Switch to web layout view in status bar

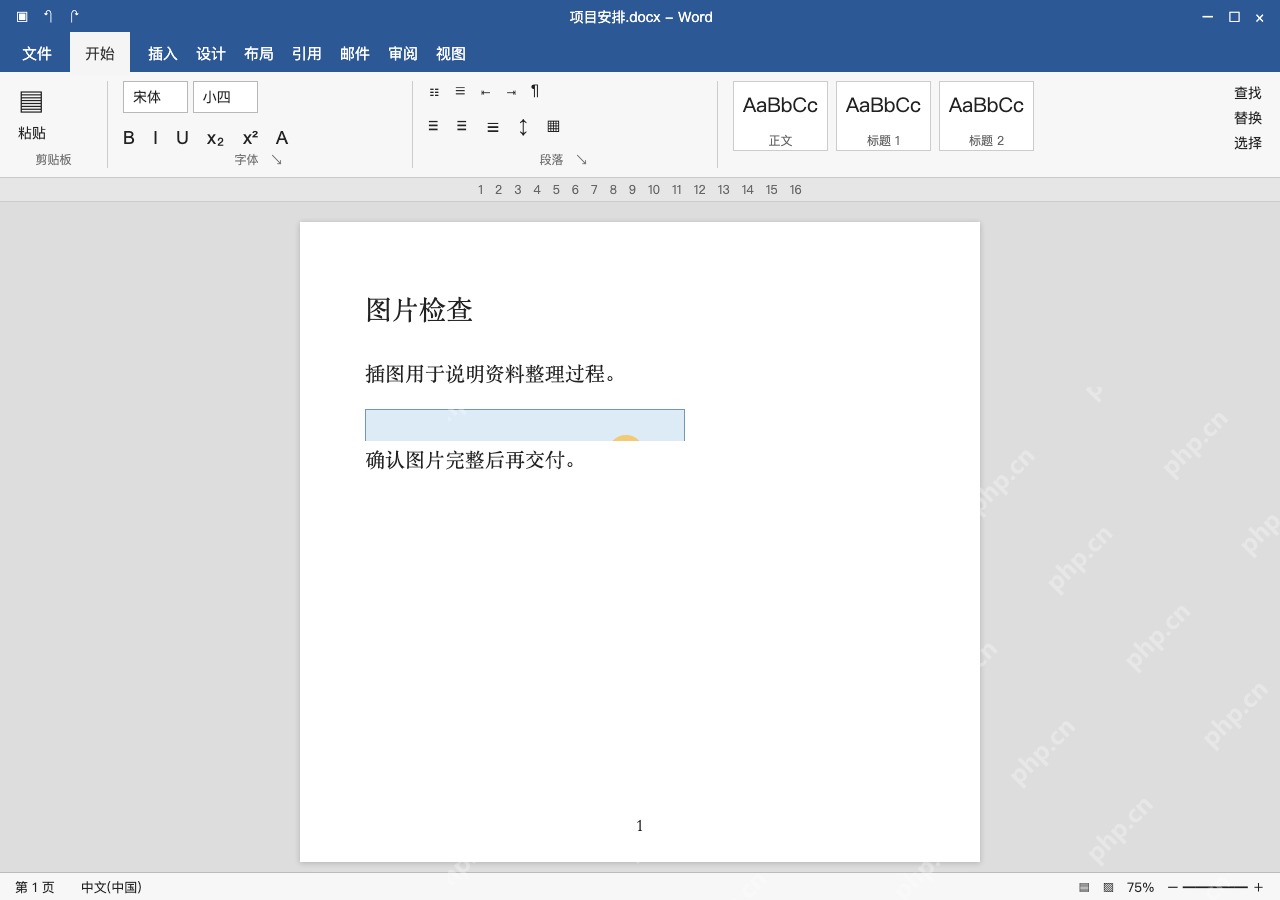point(1108,887)
